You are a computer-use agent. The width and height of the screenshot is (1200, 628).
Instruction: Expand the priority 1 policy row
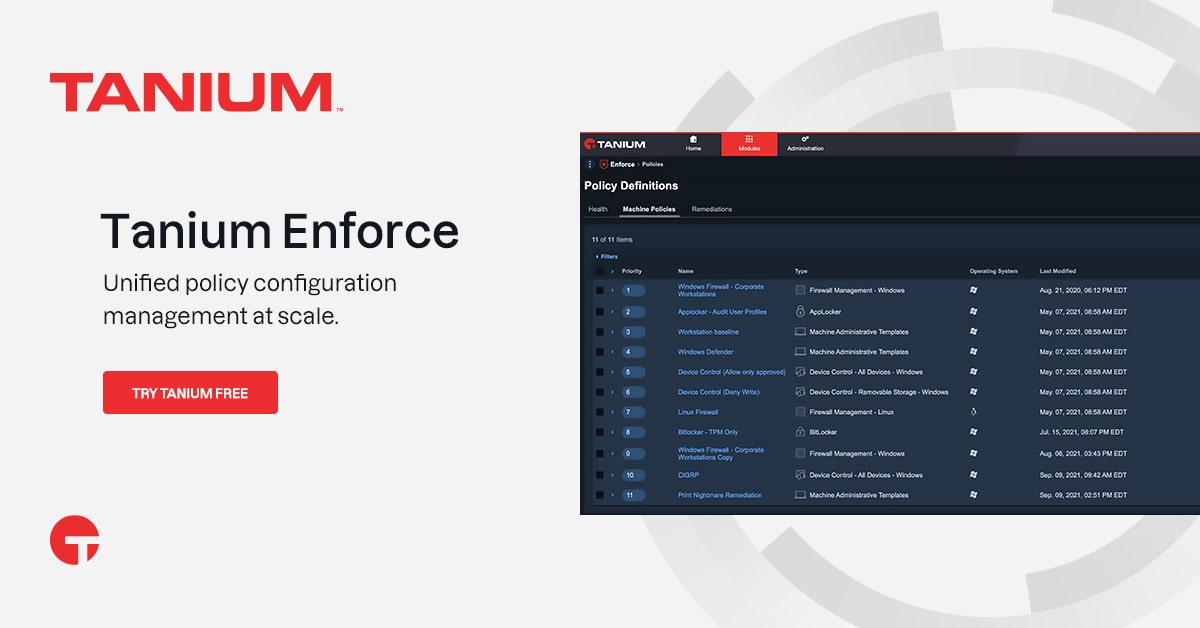pos(612,290)
